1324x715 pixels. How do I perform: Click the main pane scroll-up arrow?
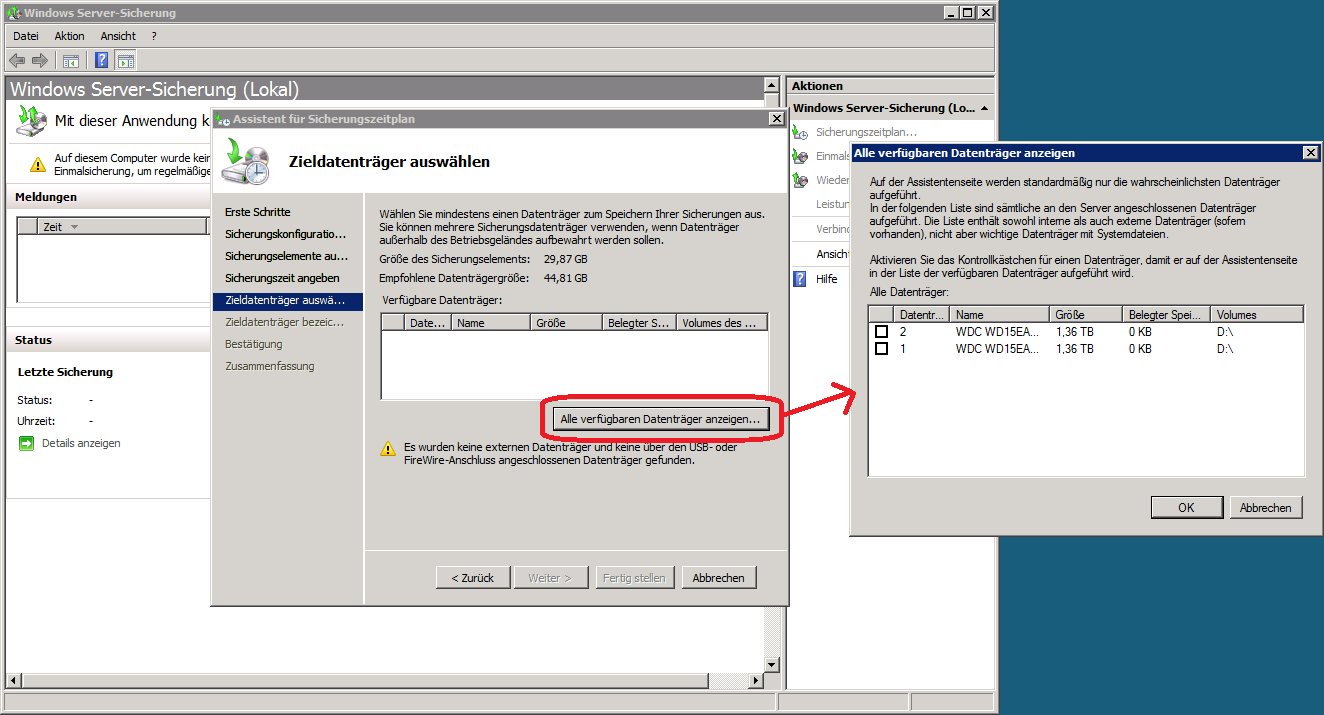(771, 86)
